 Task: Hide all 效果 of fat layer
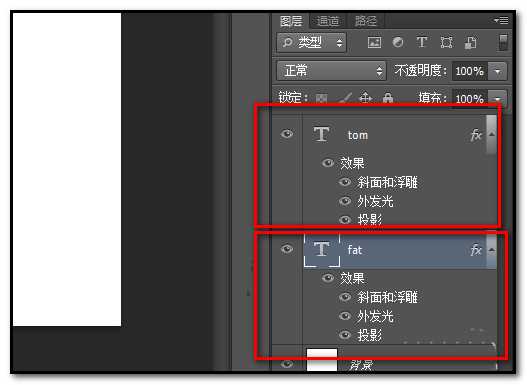tap(328, 278)
